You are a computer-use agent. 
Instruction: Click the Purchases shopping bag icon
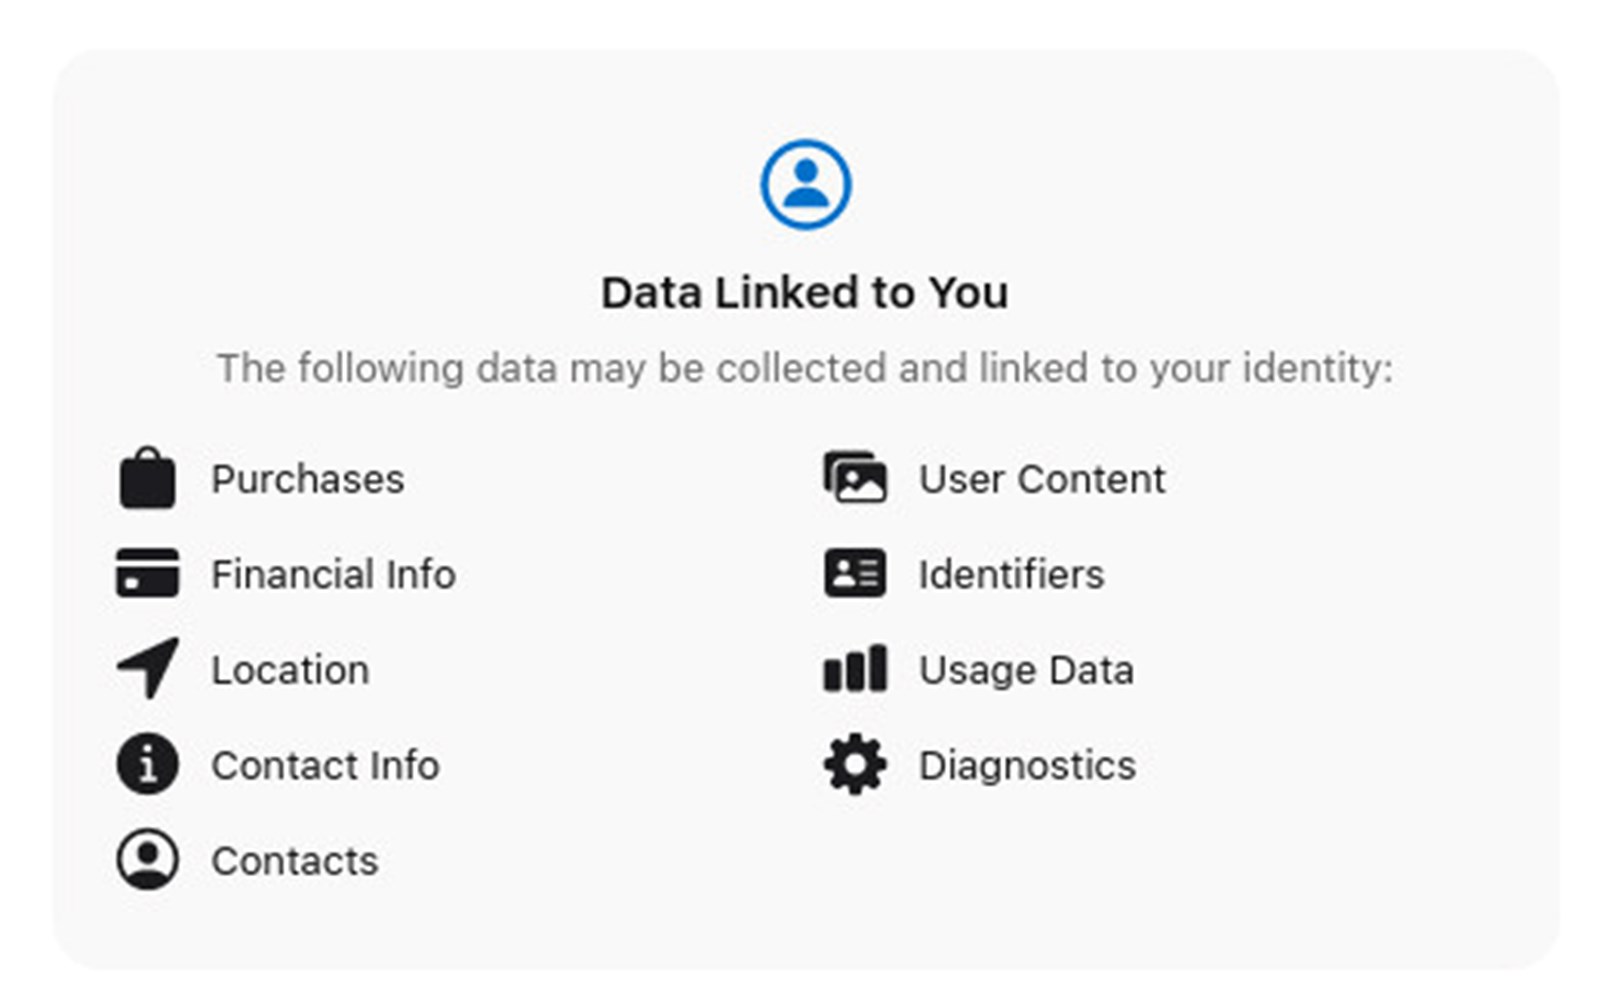(x=148, y=478)
